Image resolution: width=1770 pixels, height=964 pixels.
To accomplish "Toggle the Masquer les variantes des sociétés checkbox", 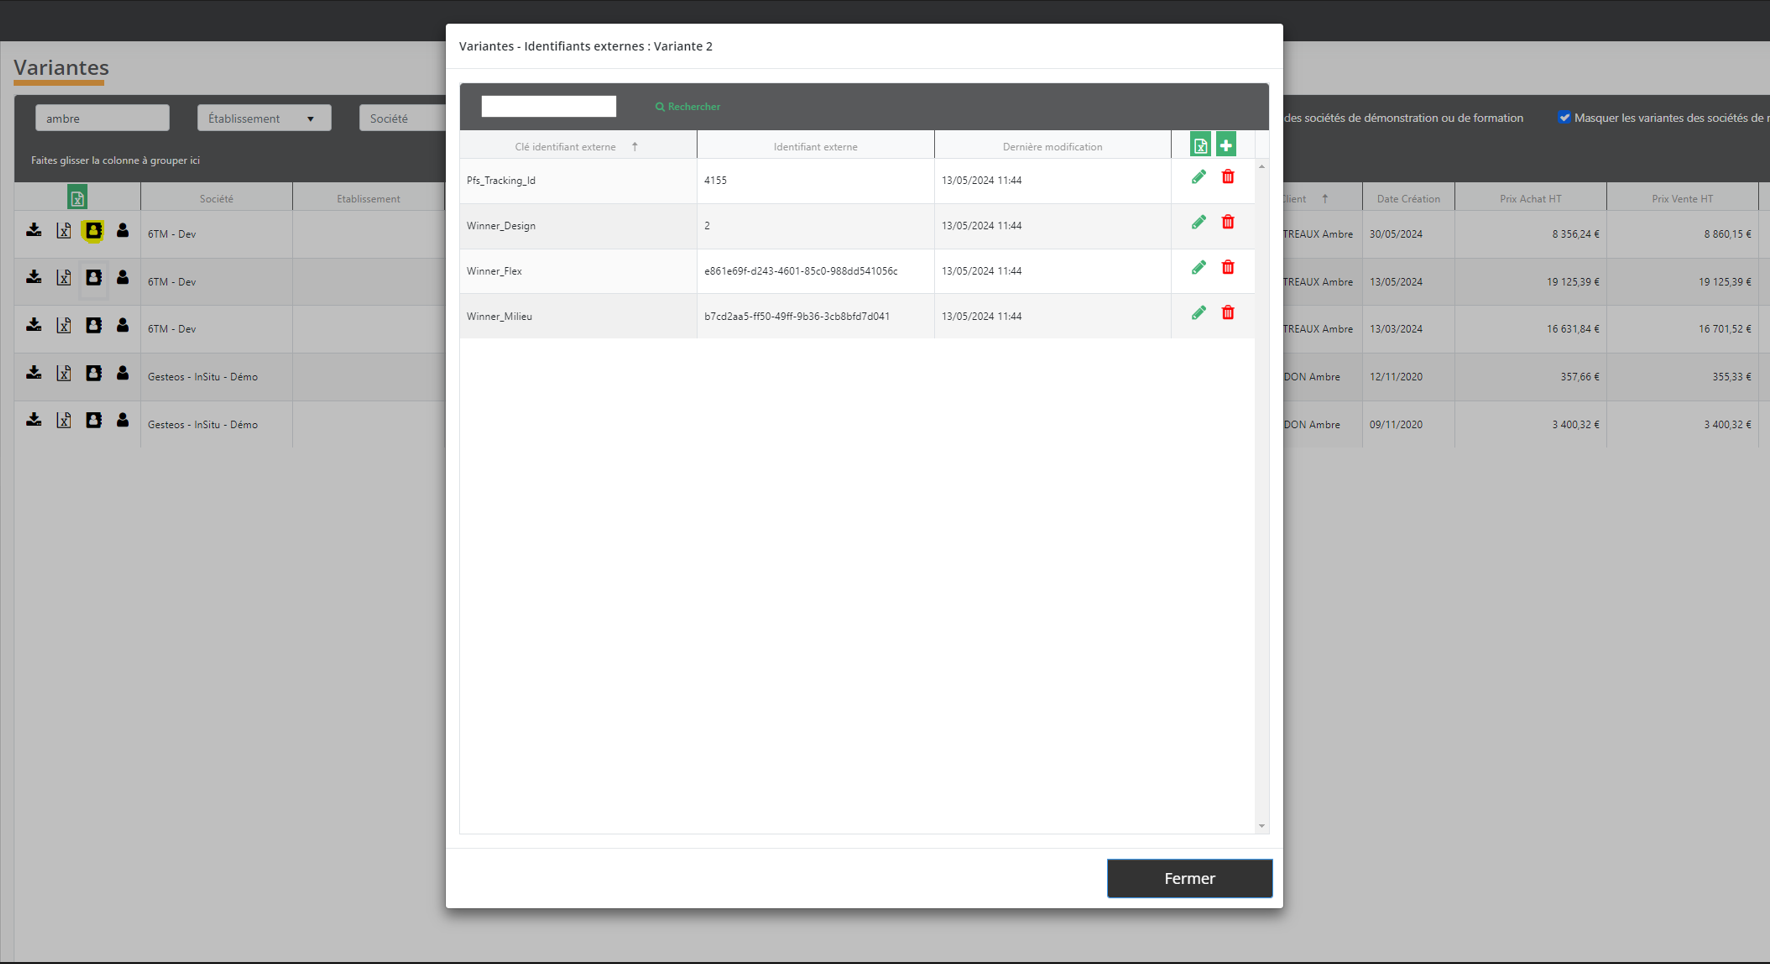I will click(1564, 117).
